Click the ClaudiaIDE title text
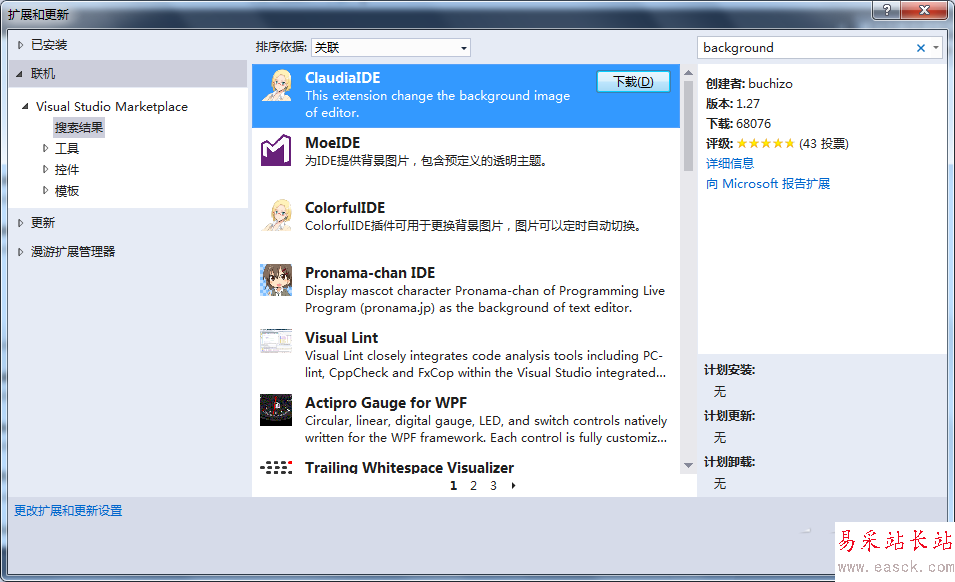Screen dimensions: 955x582 pos(342,78)
